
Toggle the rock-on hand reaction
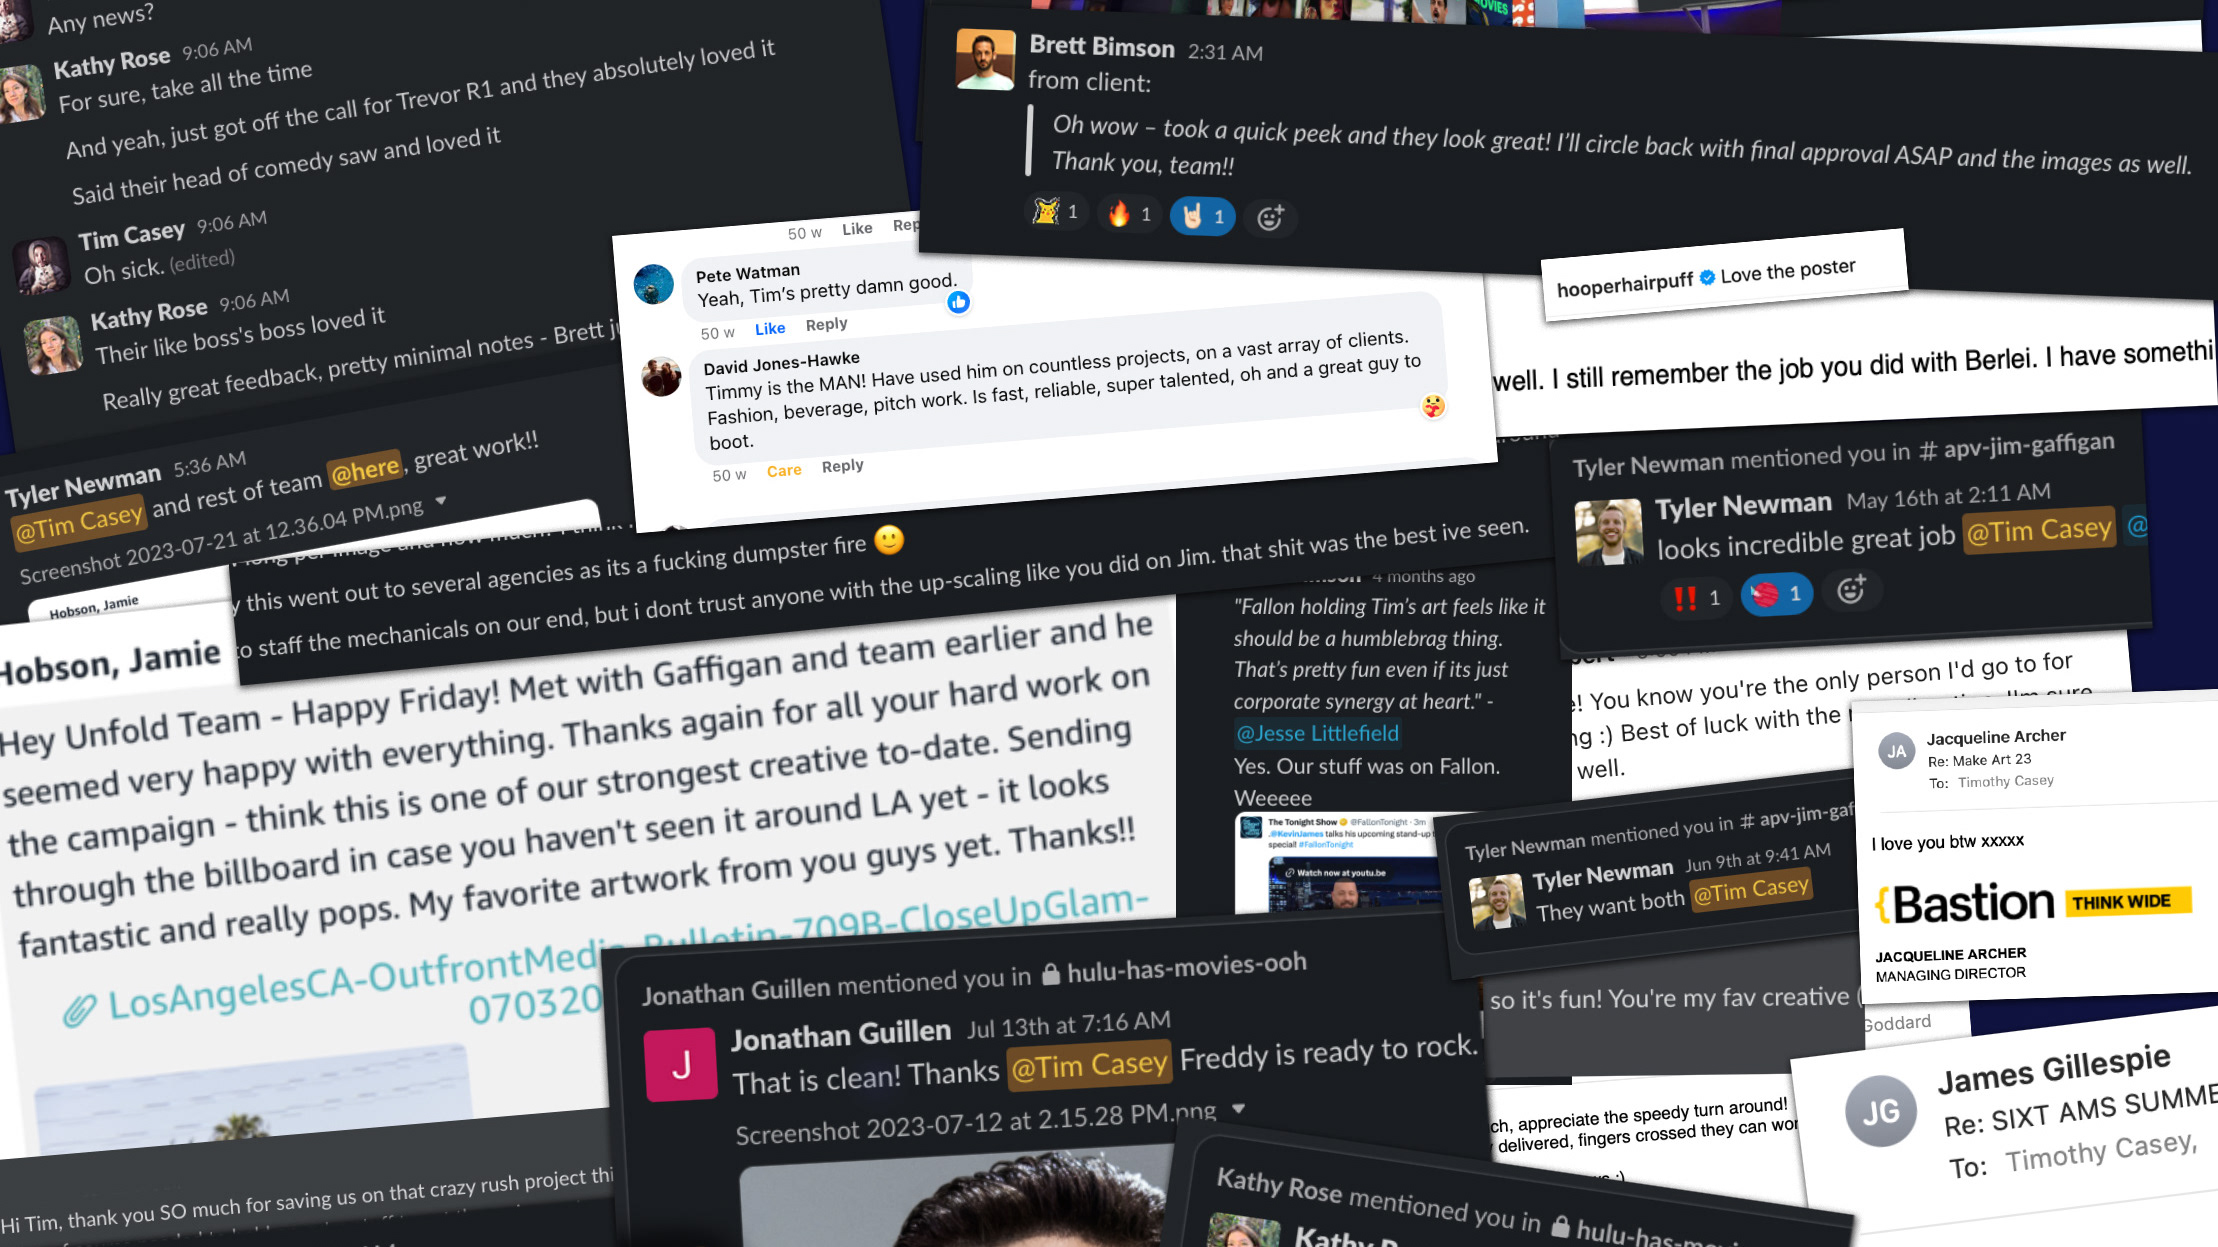tap(1203, 216)
